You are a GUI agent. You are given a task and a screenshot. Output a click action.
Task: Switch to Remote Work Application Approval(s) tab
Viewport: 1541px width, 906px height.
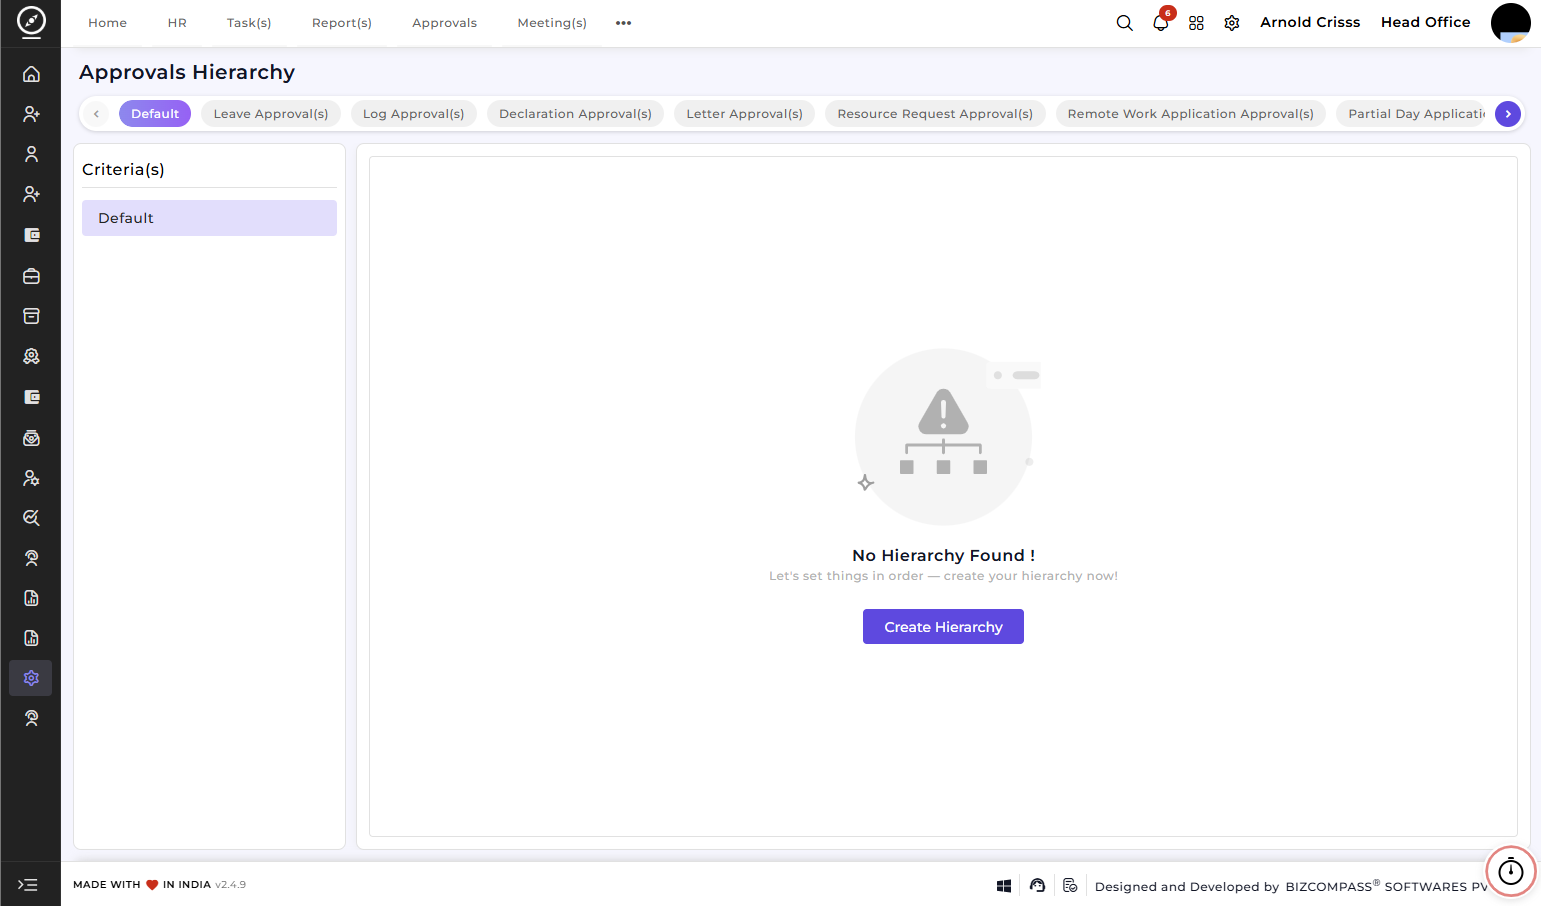[1191, 114]
